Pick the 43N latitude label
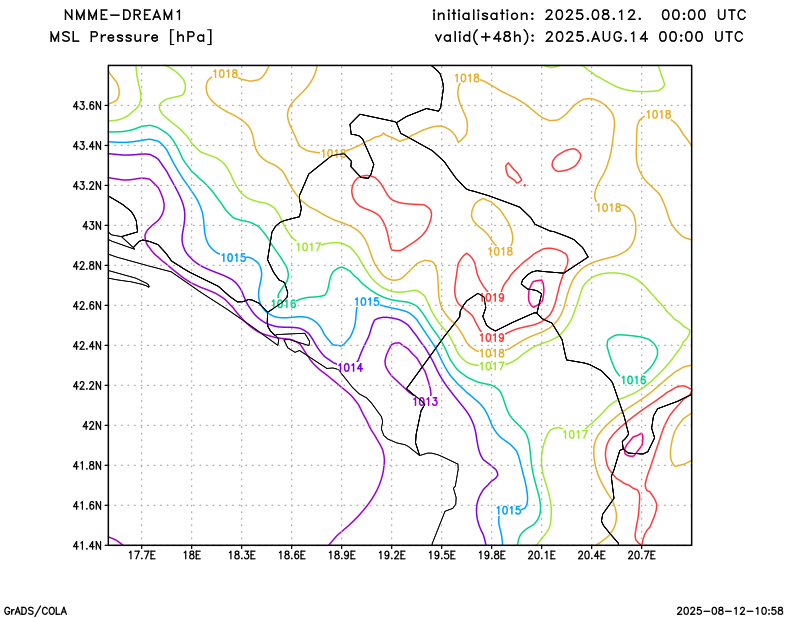Image resolution: width=800 pixels, height=618 pixels. point(92,226)
